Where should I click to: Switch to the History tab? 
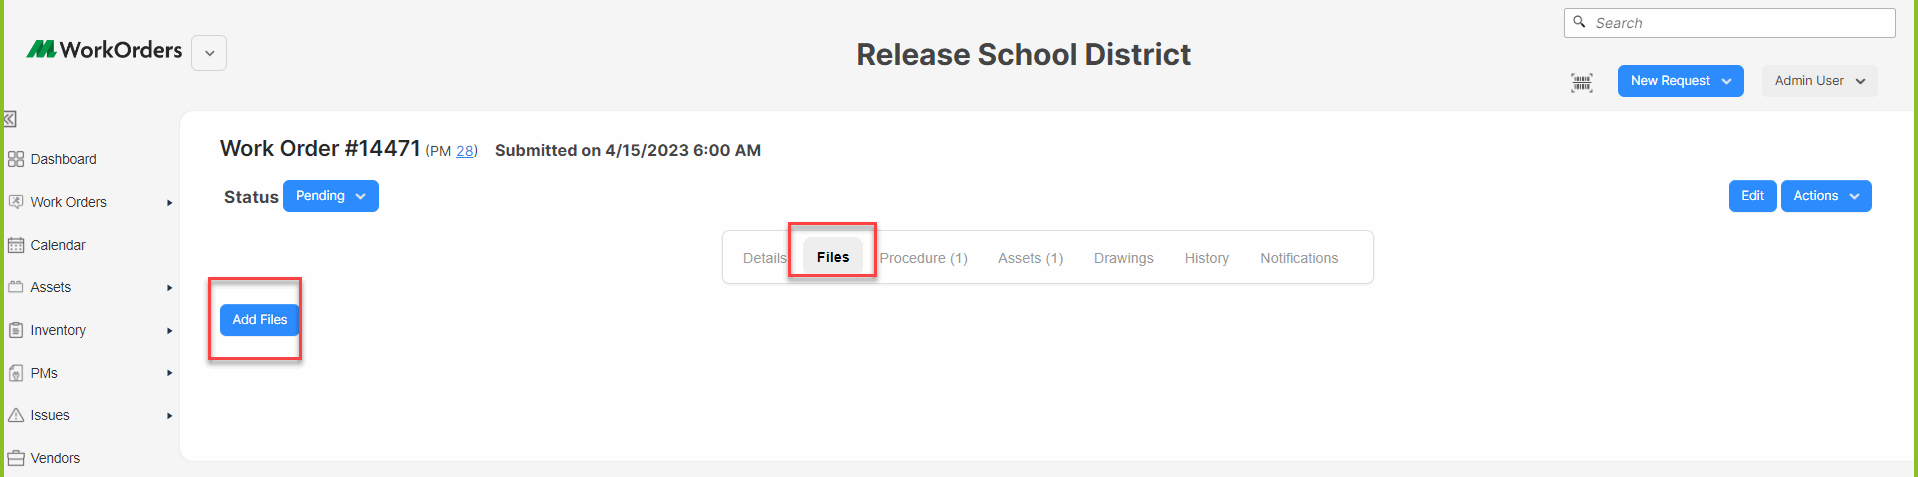click(x=1206, y=258)
